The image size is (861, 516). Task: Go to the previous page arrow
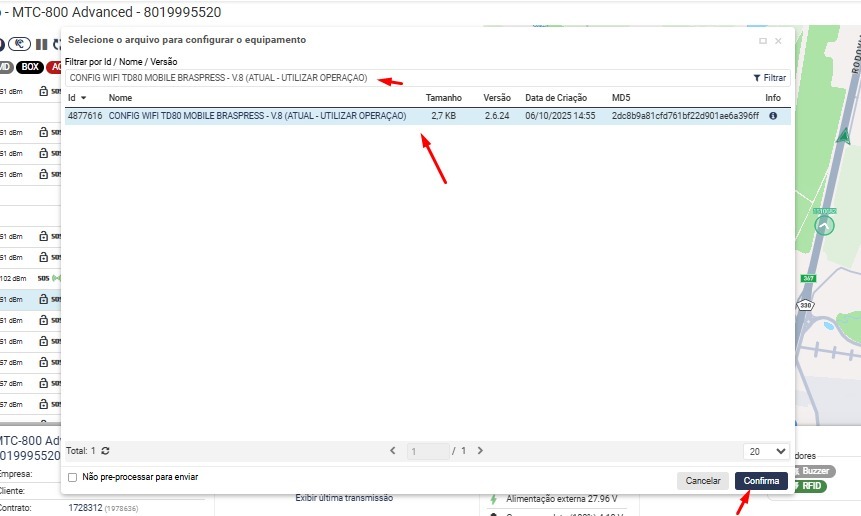[x=393, y=451]
